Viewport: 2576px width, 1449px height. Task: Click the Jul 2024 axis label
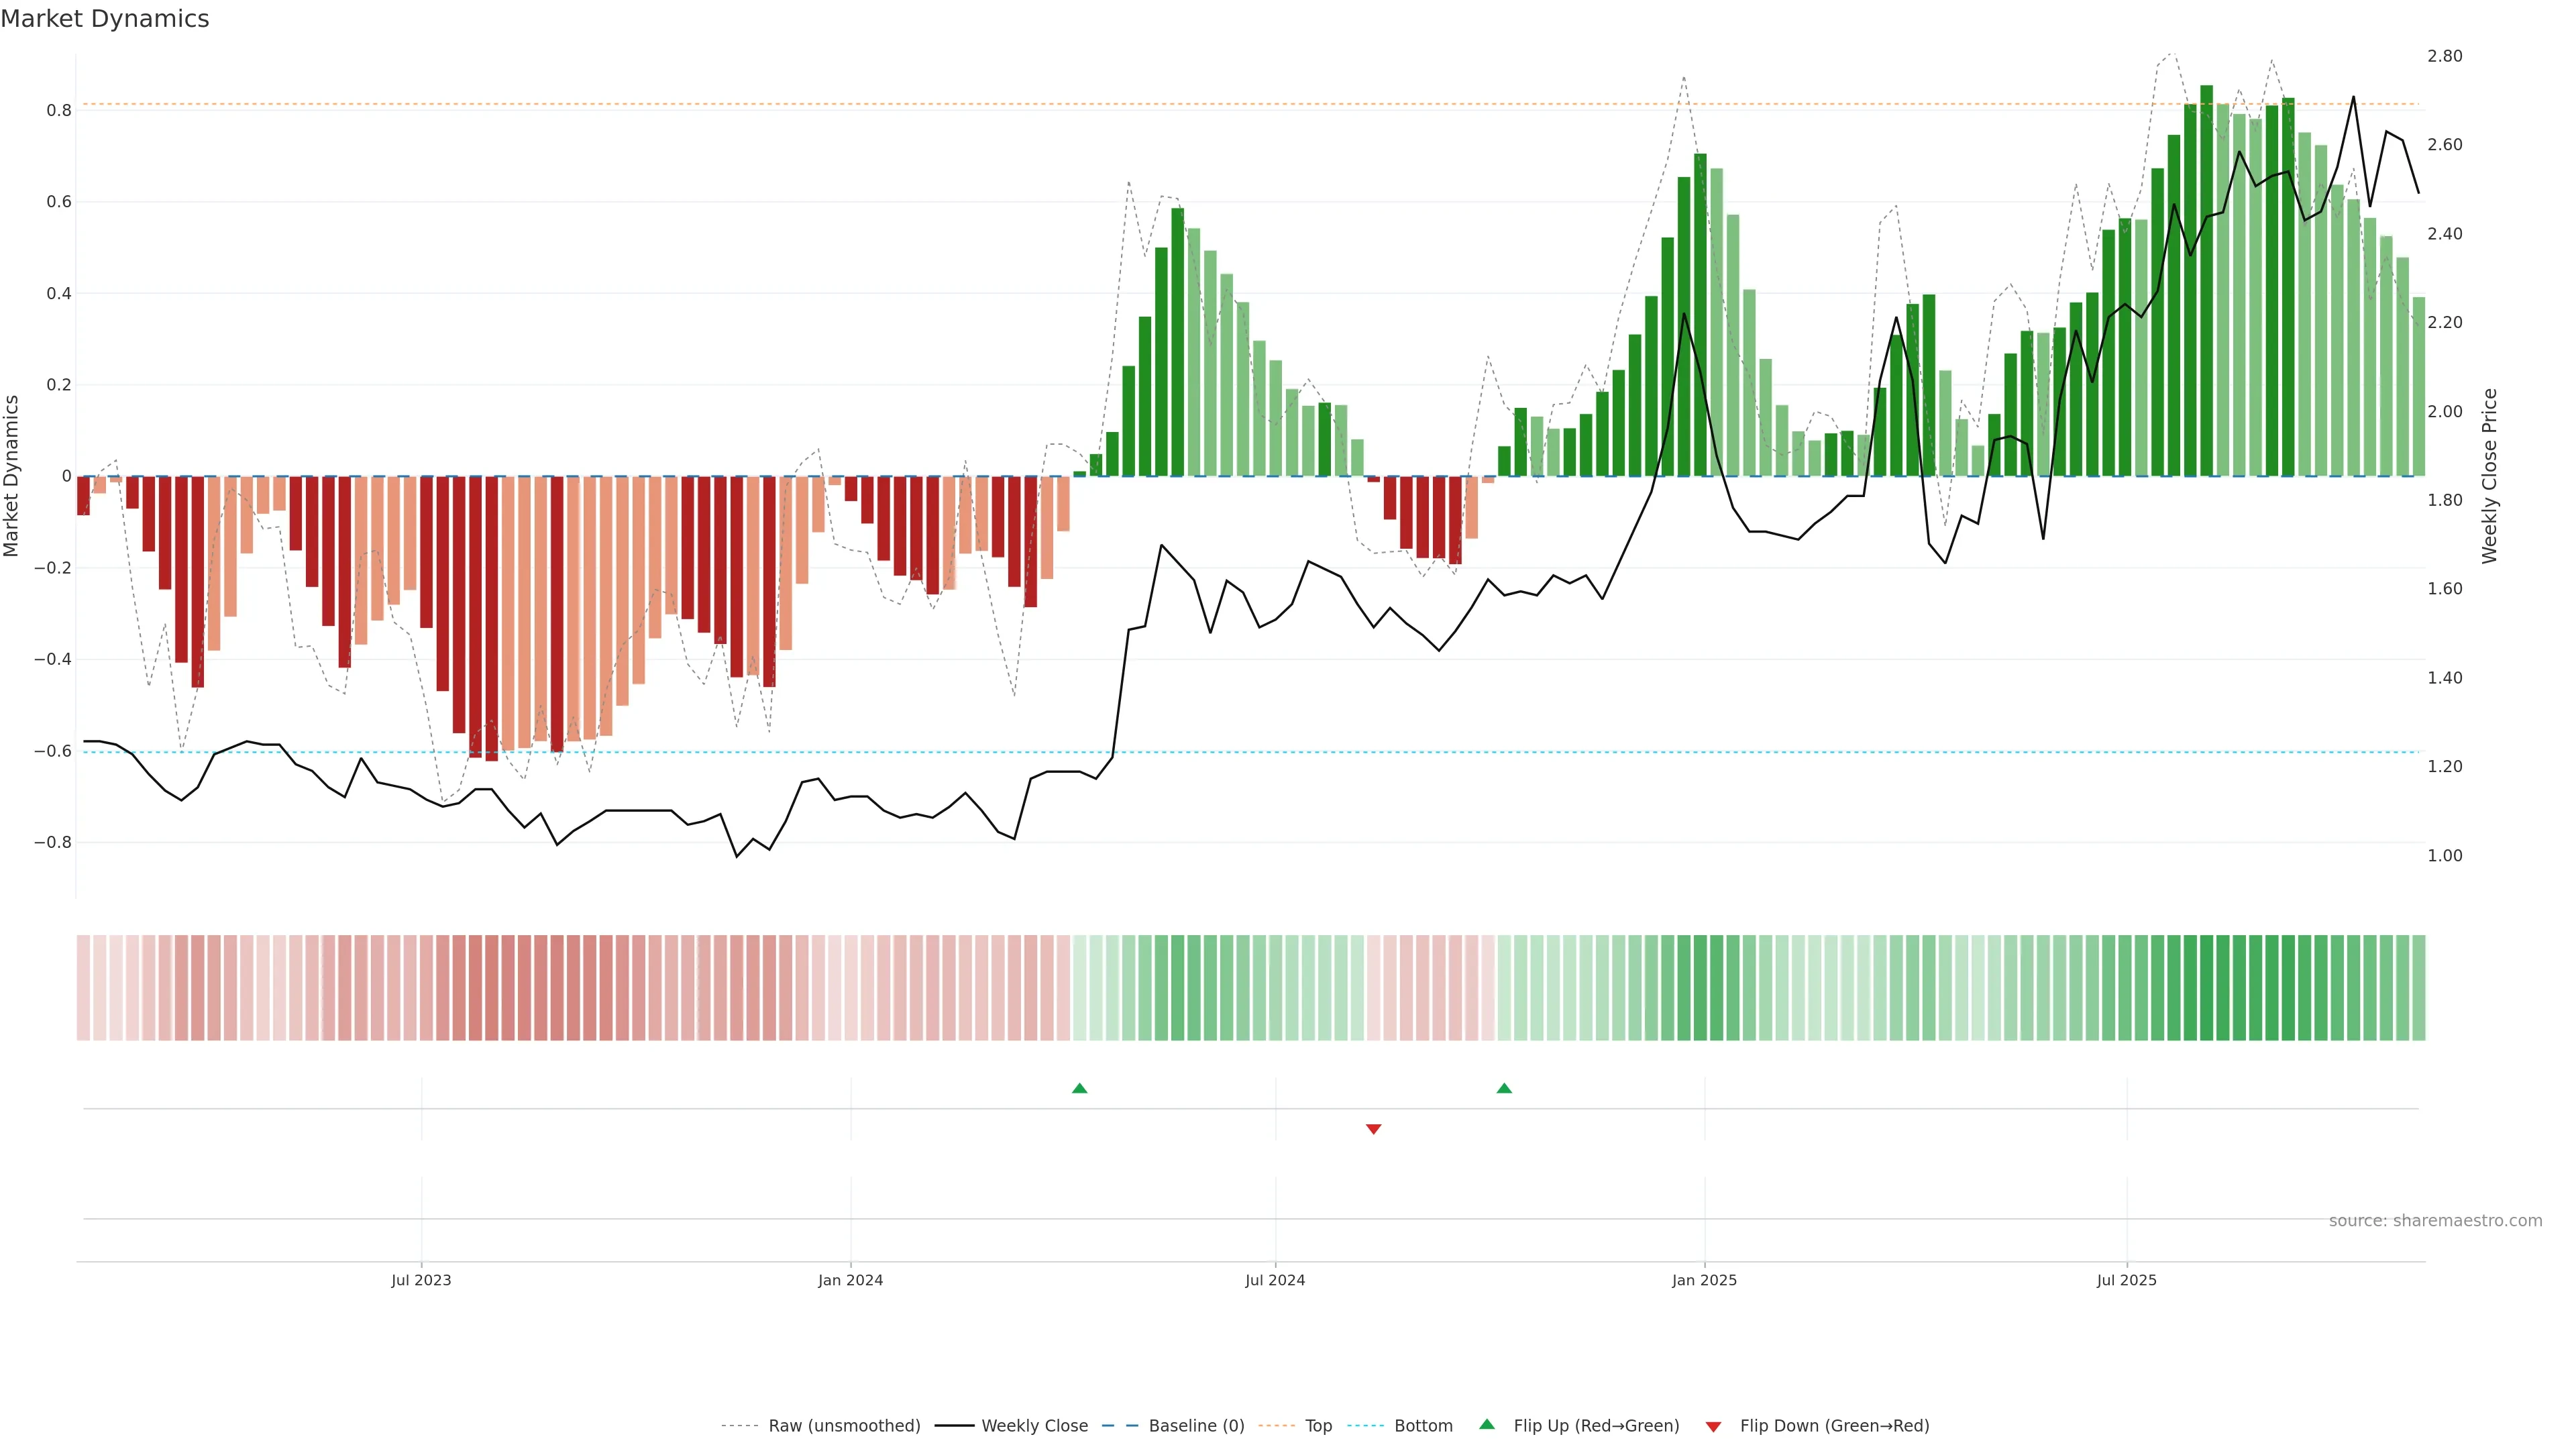tap(1275, 1280)
